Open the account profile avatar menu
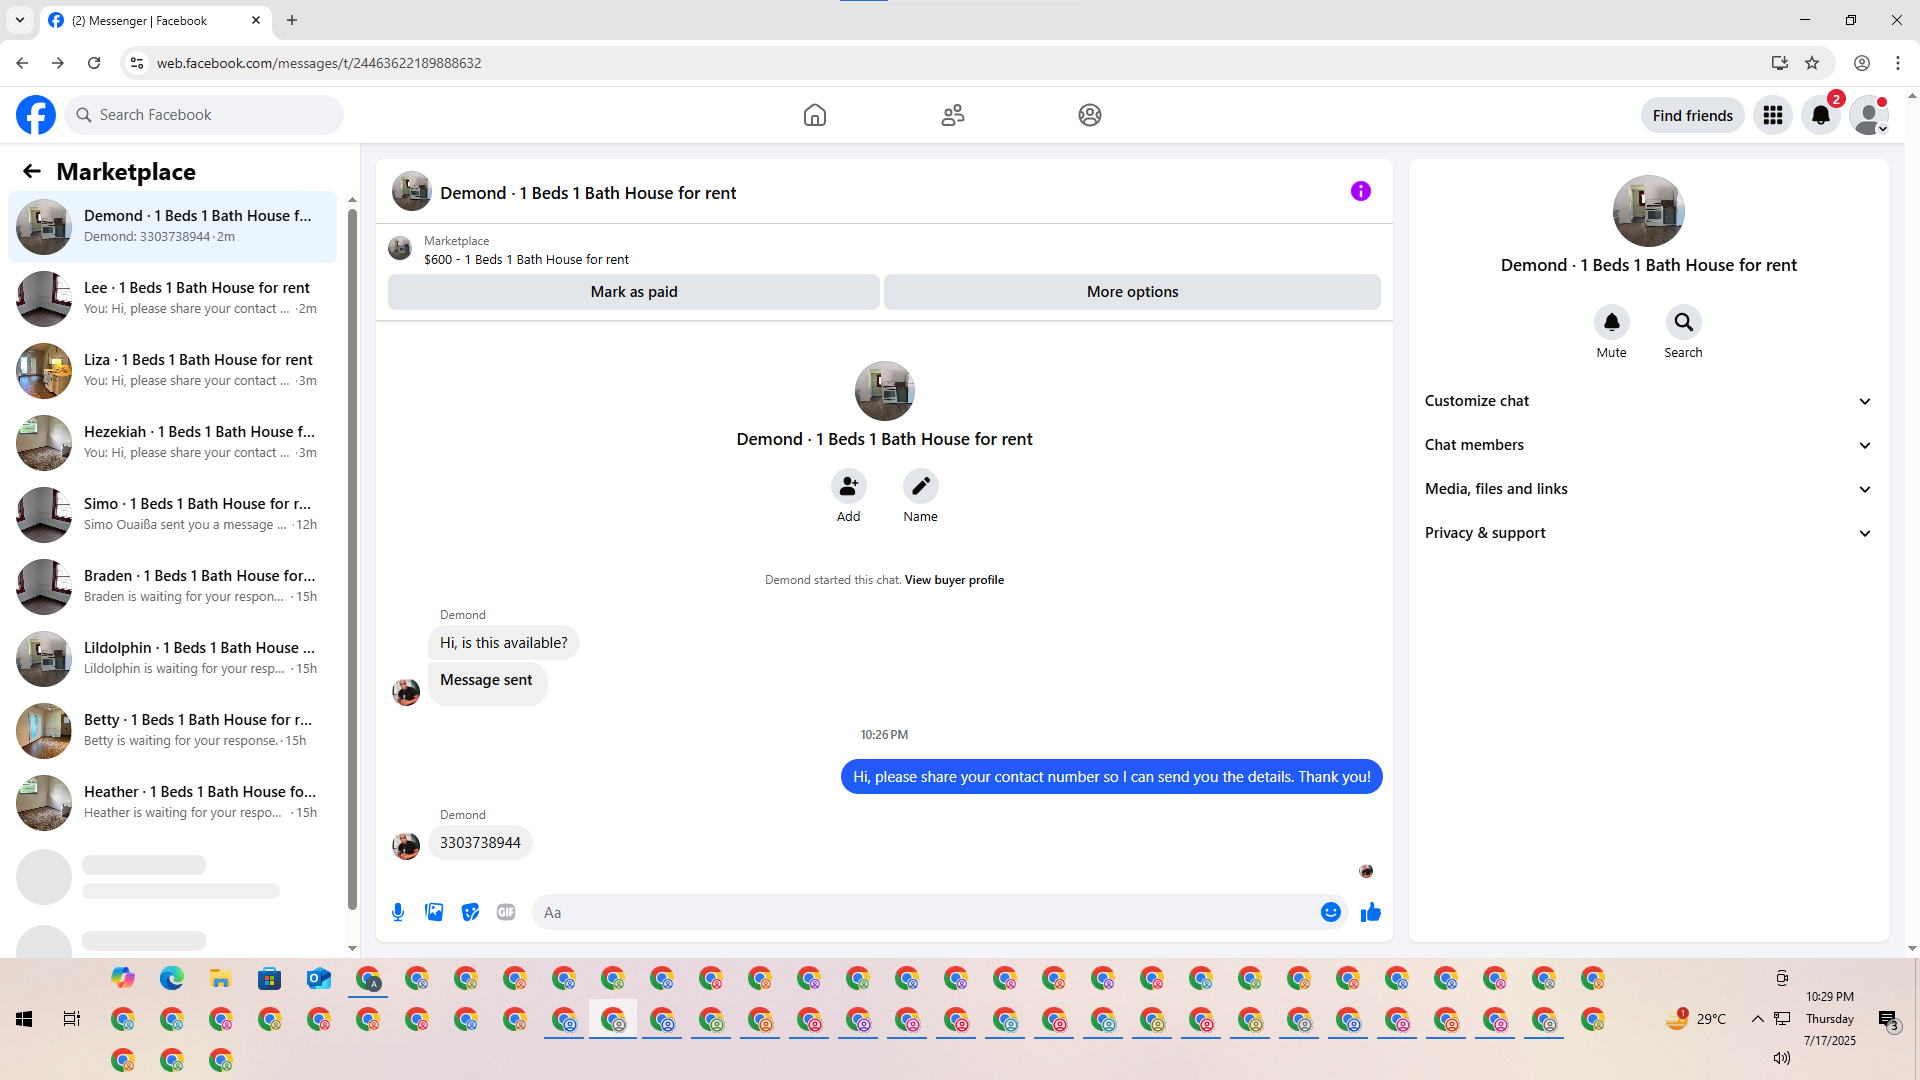 1869,115
